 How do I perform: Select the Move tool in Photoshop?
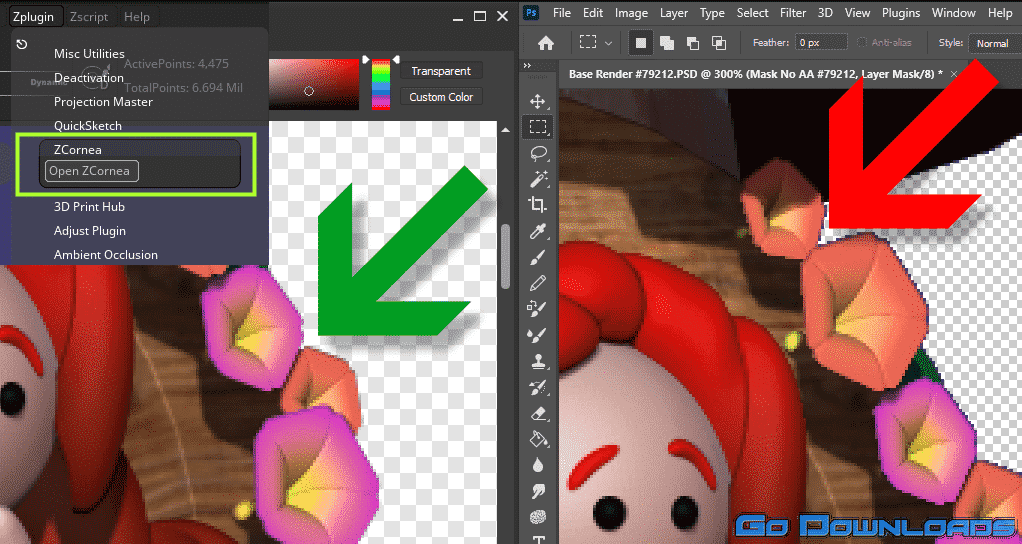click(538, 101)
